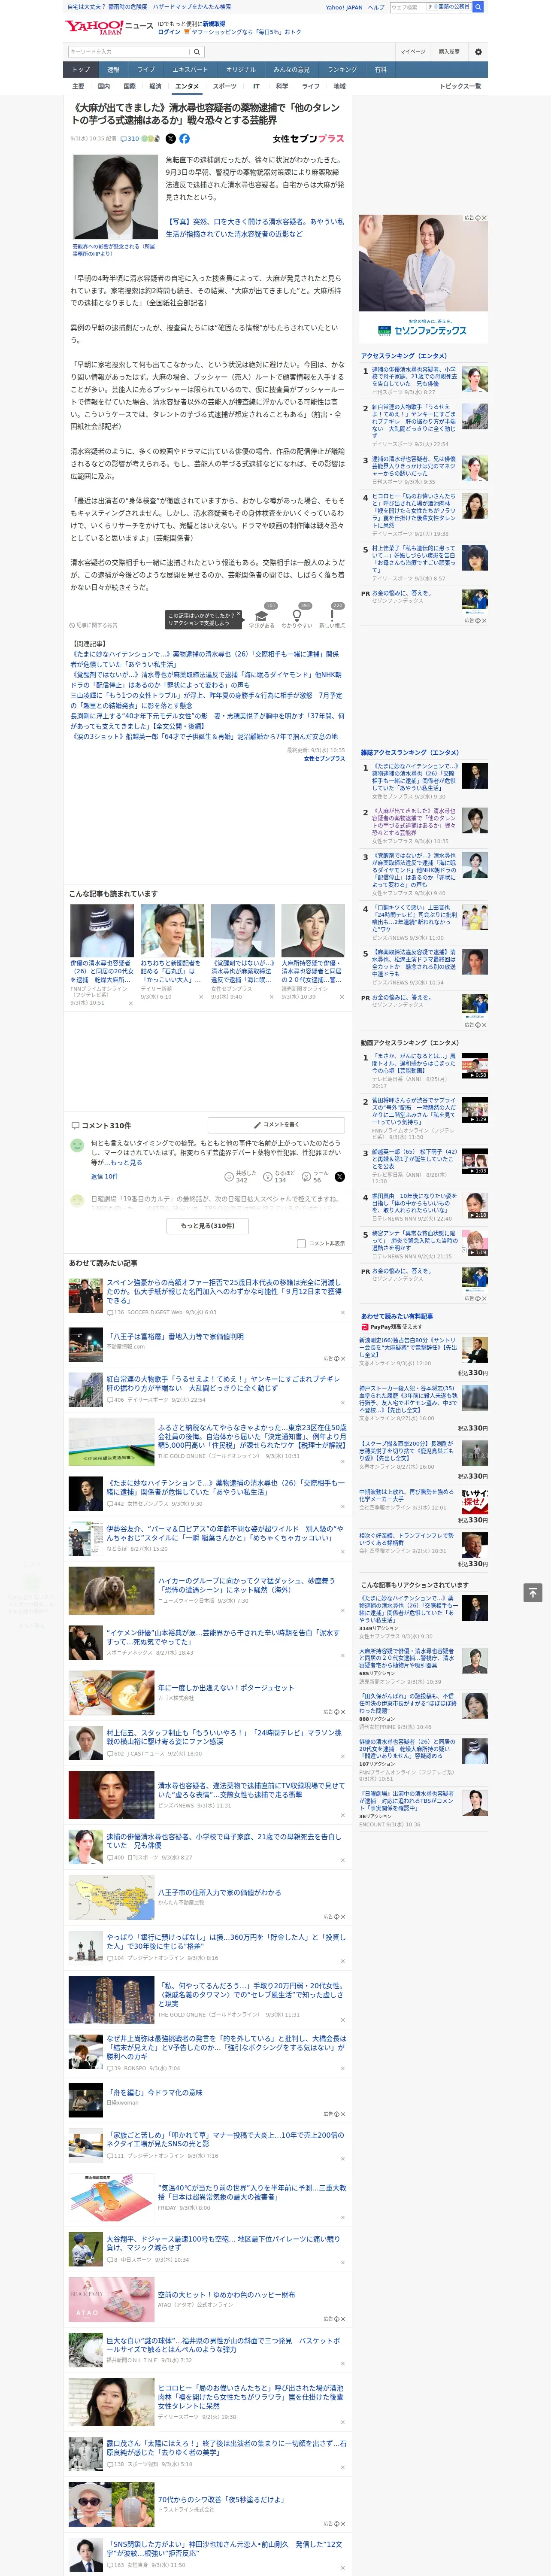Viewport: 551px width, 2576px height.
Task: Open the 伊勢谷友介 recommended article
Action: pos(224,1533)
